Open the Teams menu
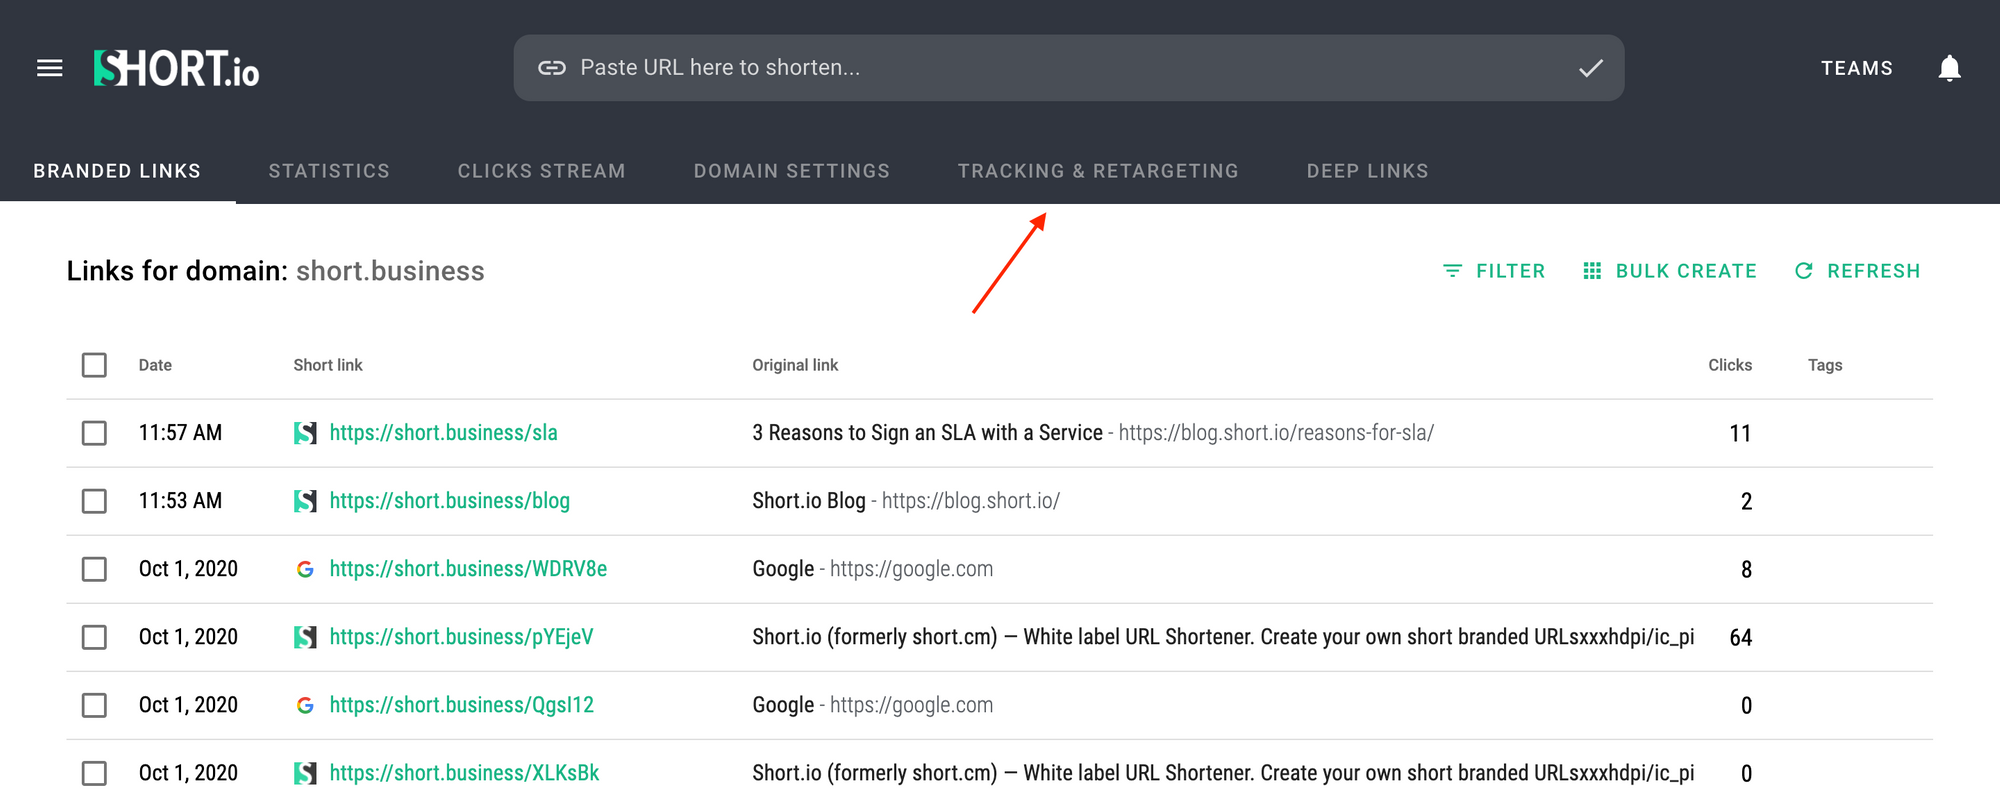2000x803 pixels. [x=1857, y=68]
